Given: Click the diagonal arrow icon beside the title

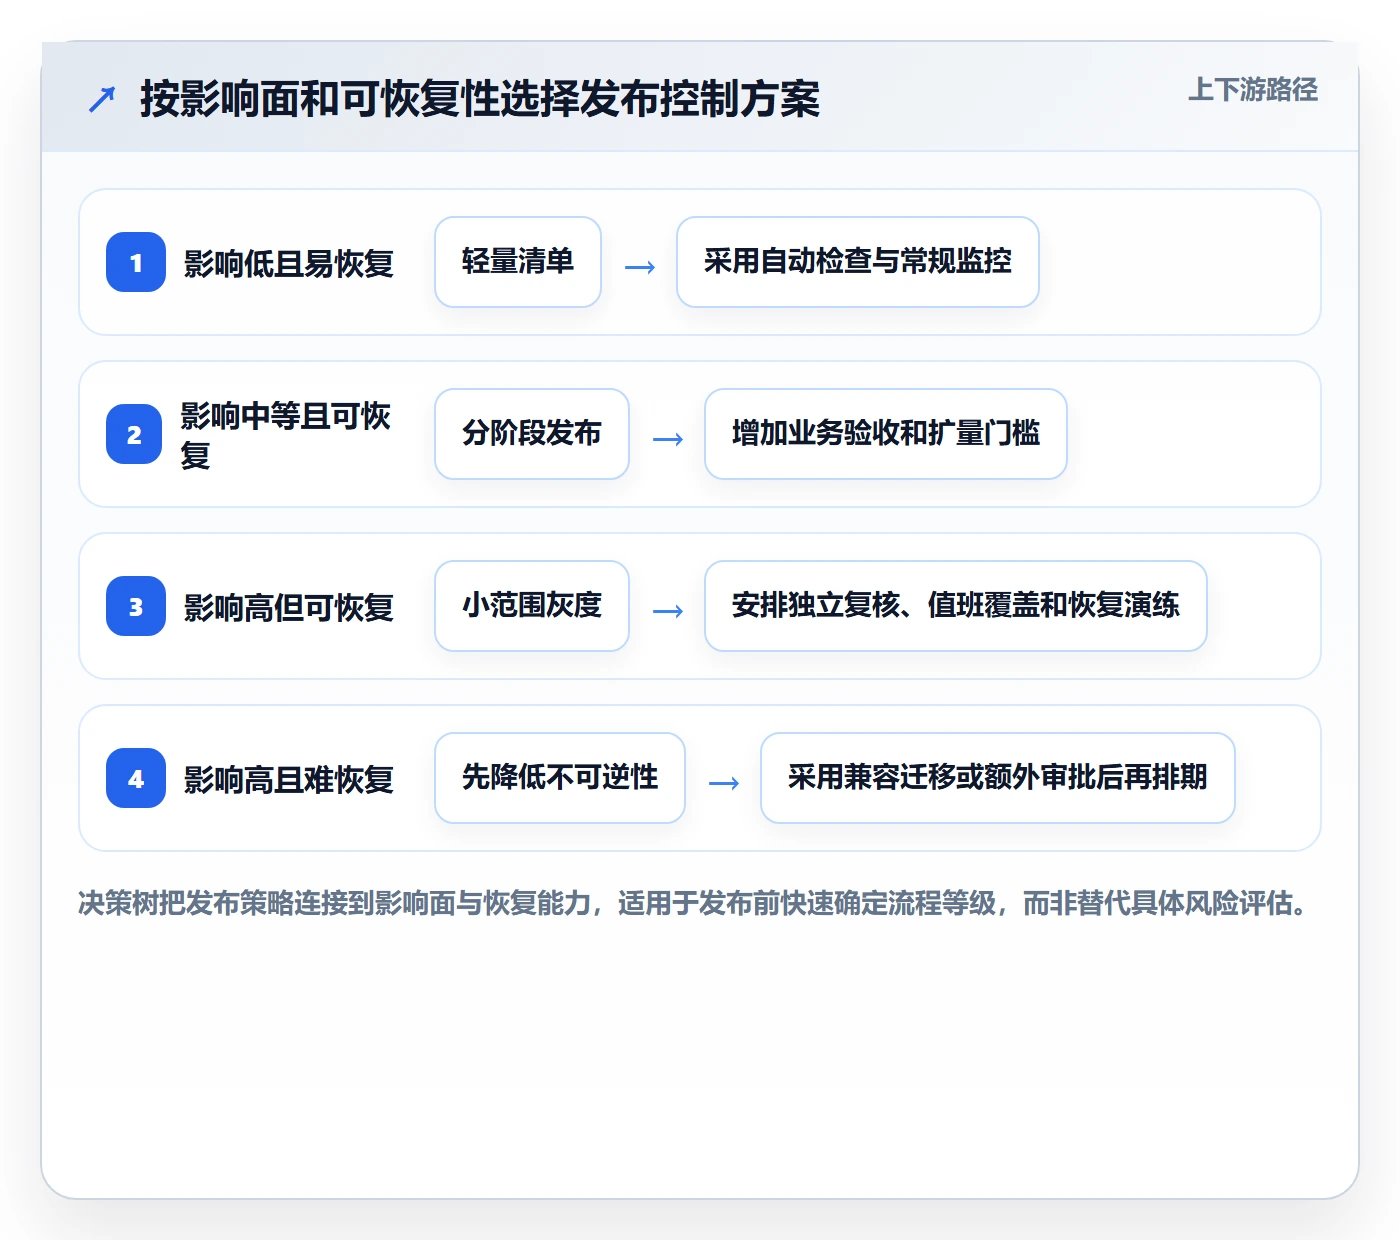Looking at the screenshot, I should click(x=102, y=99).
